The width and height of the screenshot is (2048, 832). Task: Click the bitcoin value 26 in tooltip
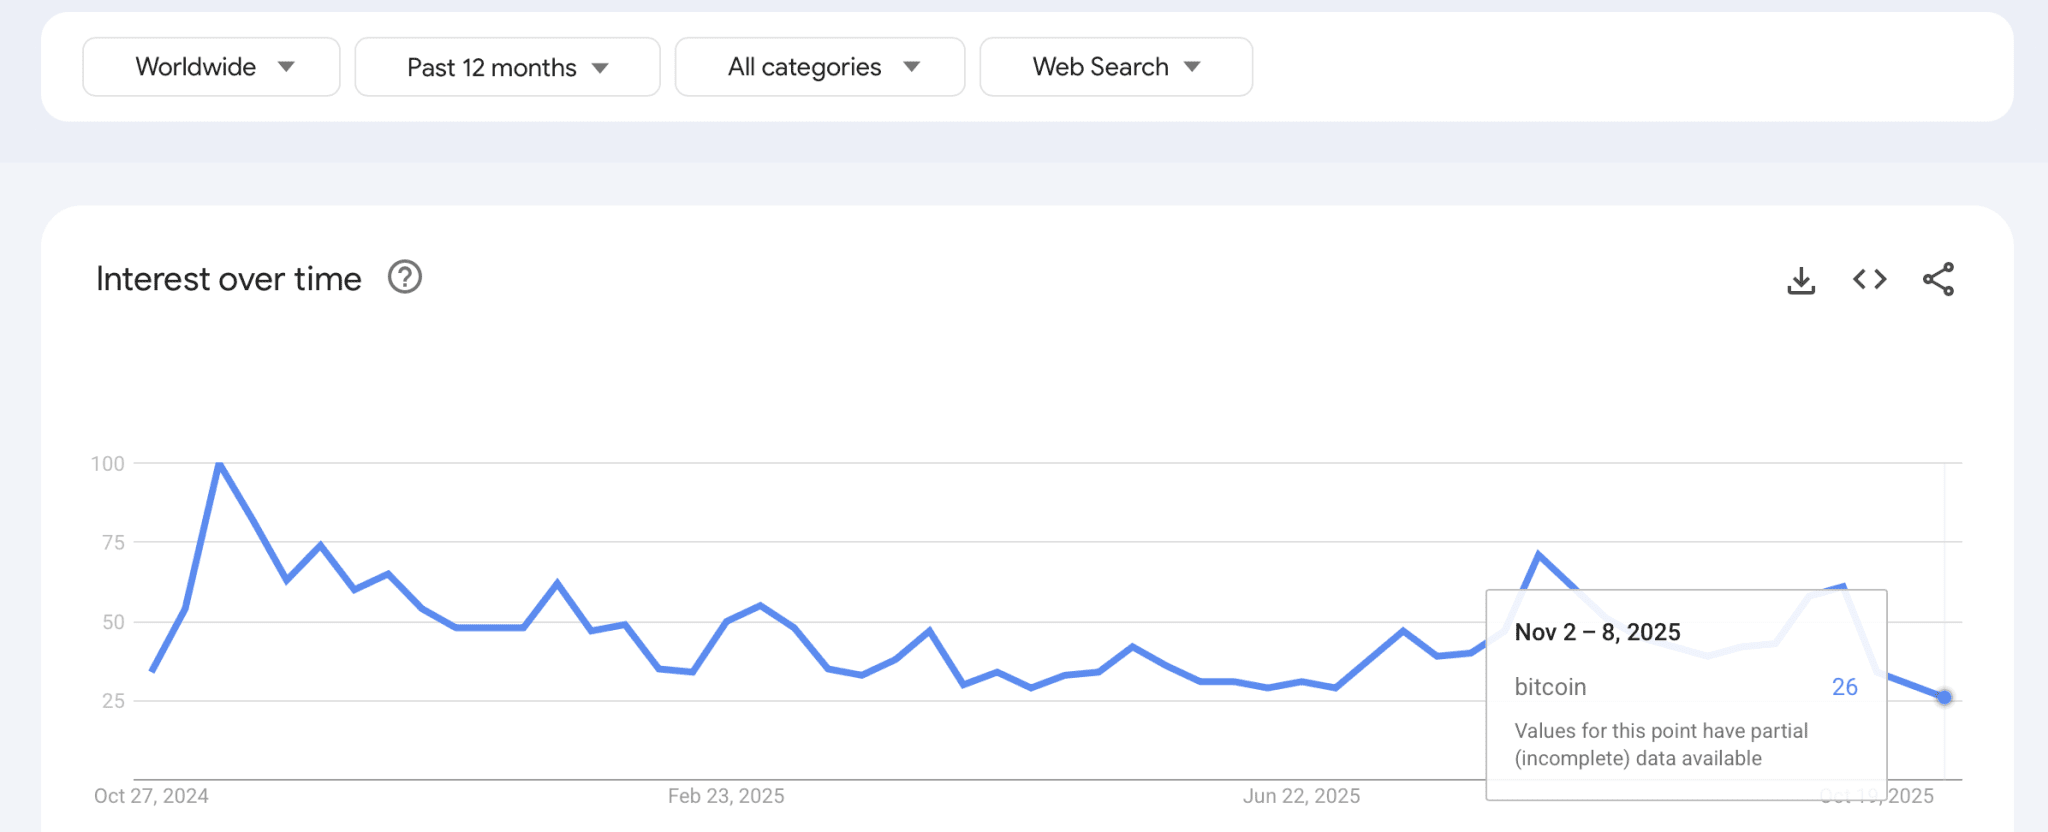tap(1844, 687)
